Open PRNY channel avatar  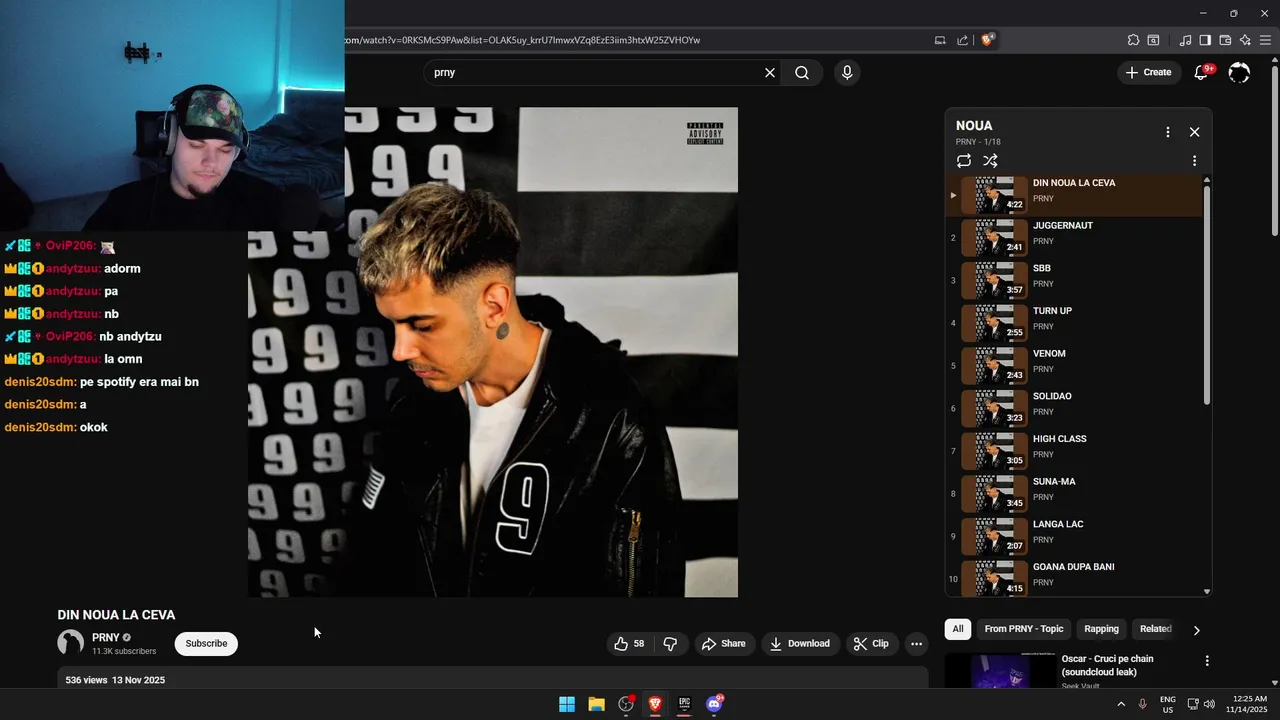click(70, 643)
